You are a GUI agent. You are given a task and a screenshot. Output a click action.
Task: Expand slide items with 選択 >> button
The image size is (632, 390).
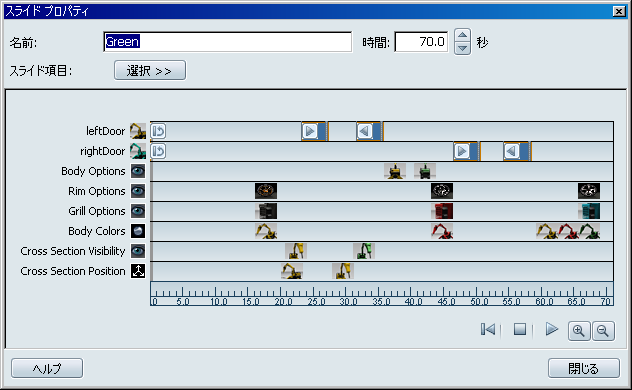click(x=150, y=71)
